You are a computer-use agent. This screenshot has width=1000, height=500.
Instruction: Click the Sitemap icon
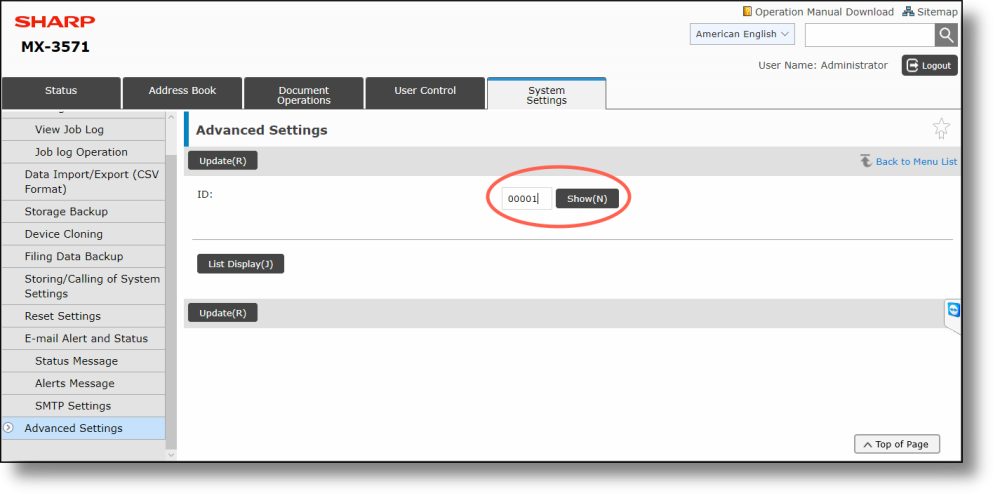(x=908, y=11)
